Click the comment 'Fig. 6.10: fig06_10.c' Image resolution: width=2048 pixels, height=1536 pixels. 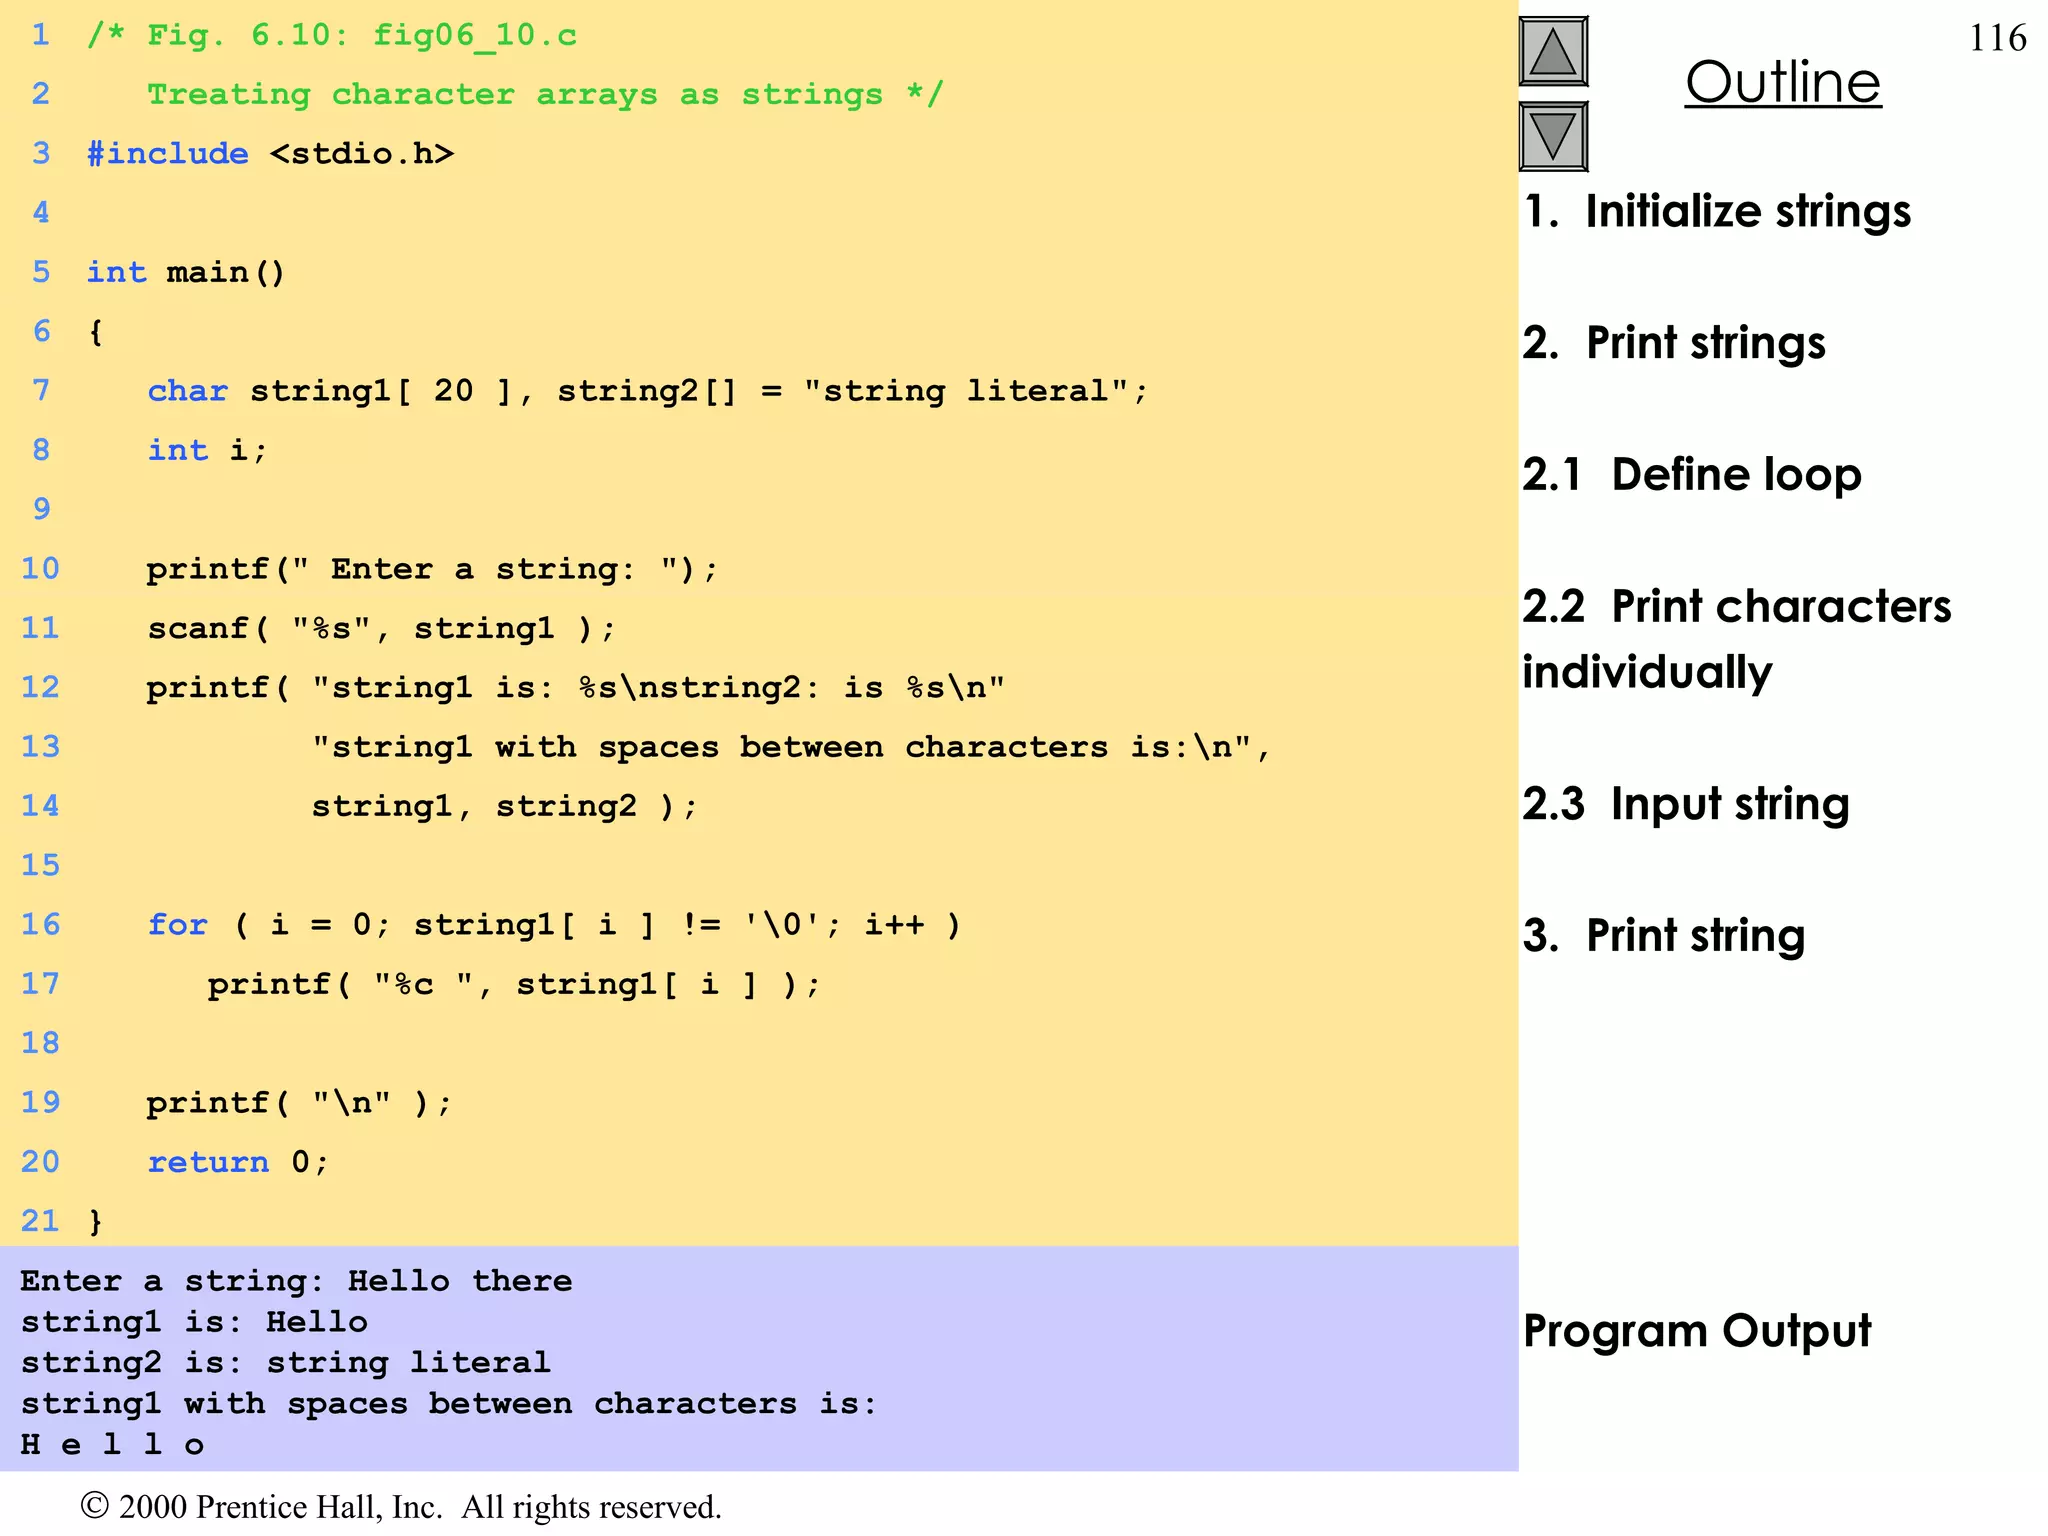(x=333, y=36)
